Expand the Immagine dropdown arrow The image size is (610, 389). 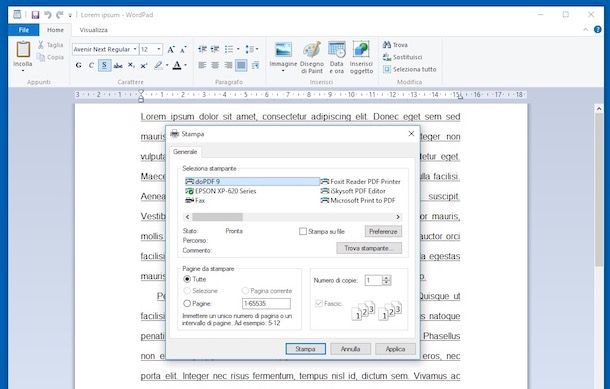click(x=283, y=71)
